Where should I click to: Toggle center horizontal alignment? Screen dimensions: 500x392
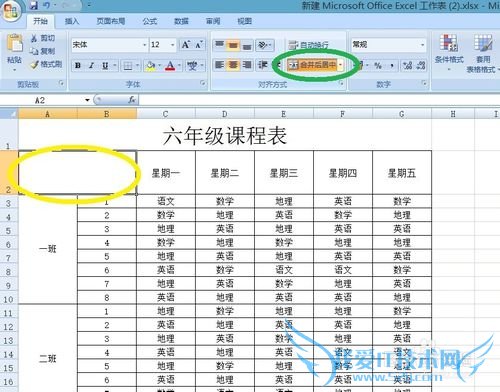click(x=233, y=65)
